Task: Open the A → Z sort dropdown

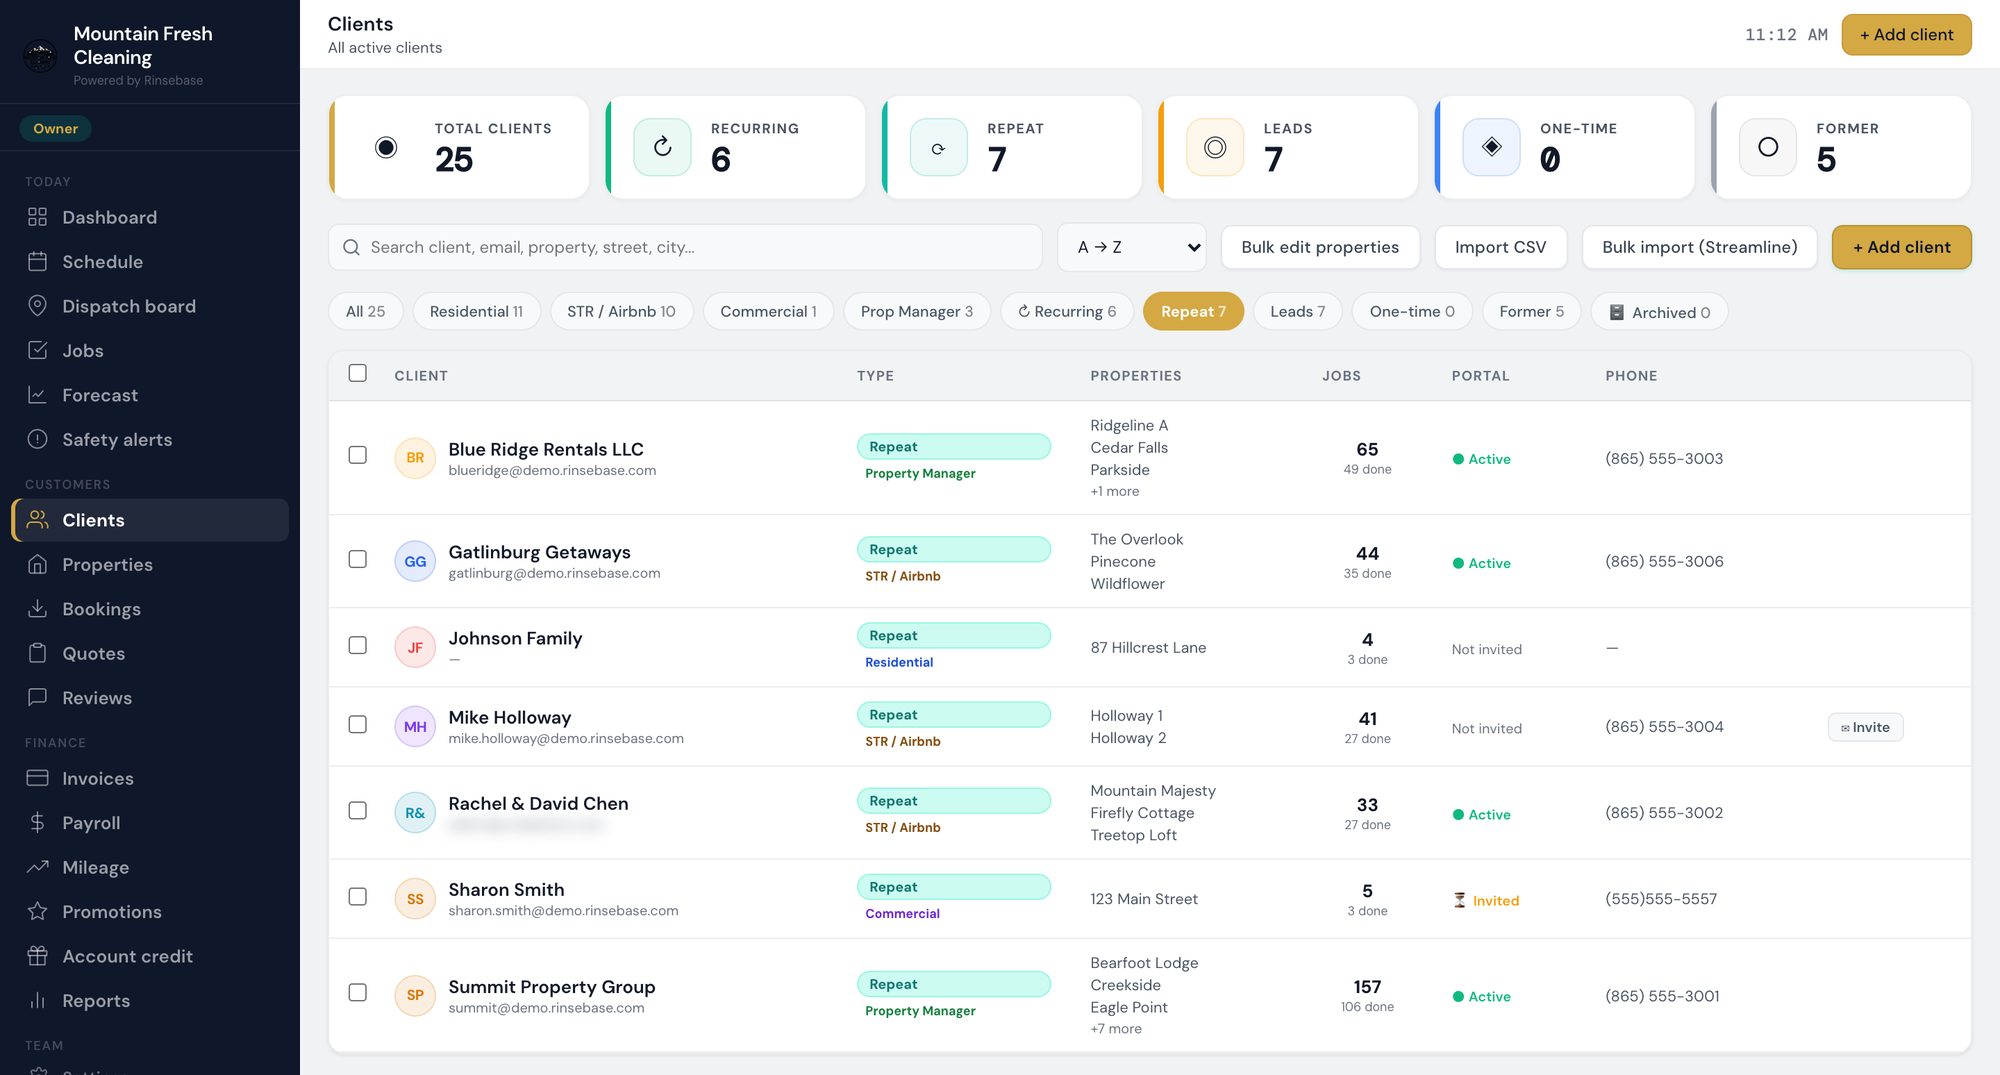Action: (1132, 247)
